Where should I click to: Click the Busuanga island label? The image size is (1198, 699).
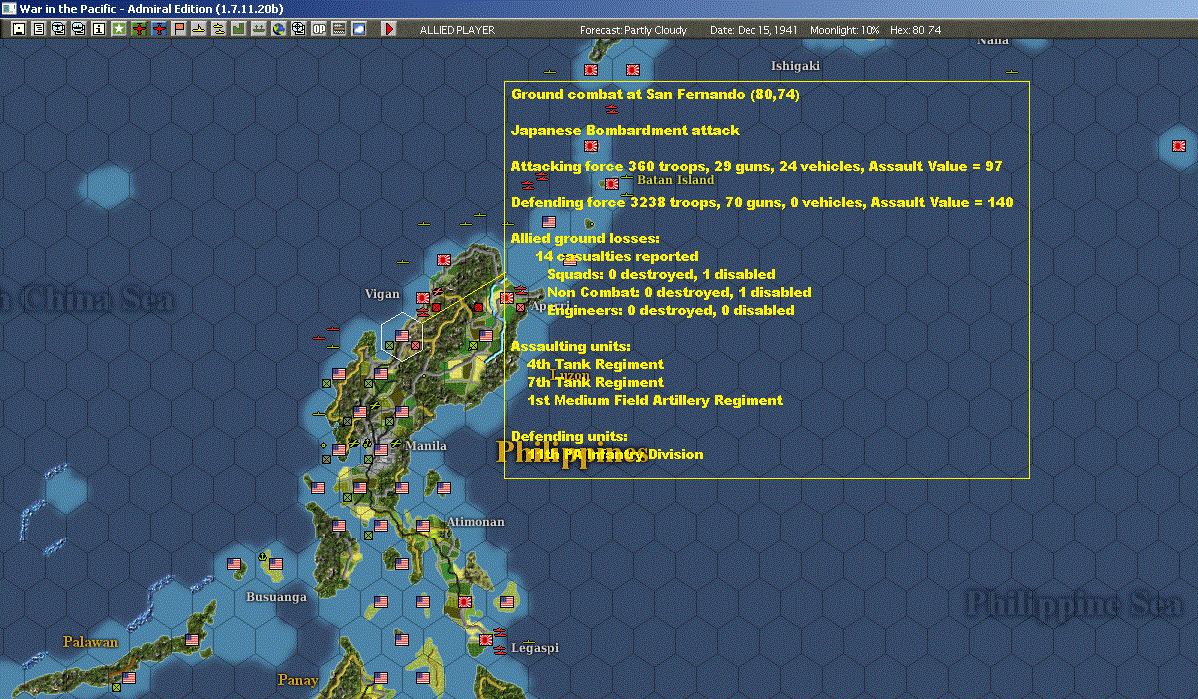(276, 597)
